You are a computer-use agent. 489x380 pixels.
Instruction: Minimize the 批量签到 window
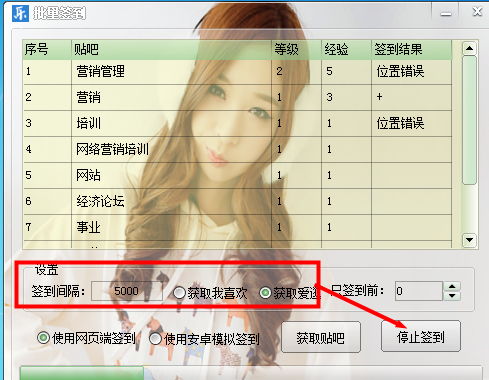tap(445, 14)
